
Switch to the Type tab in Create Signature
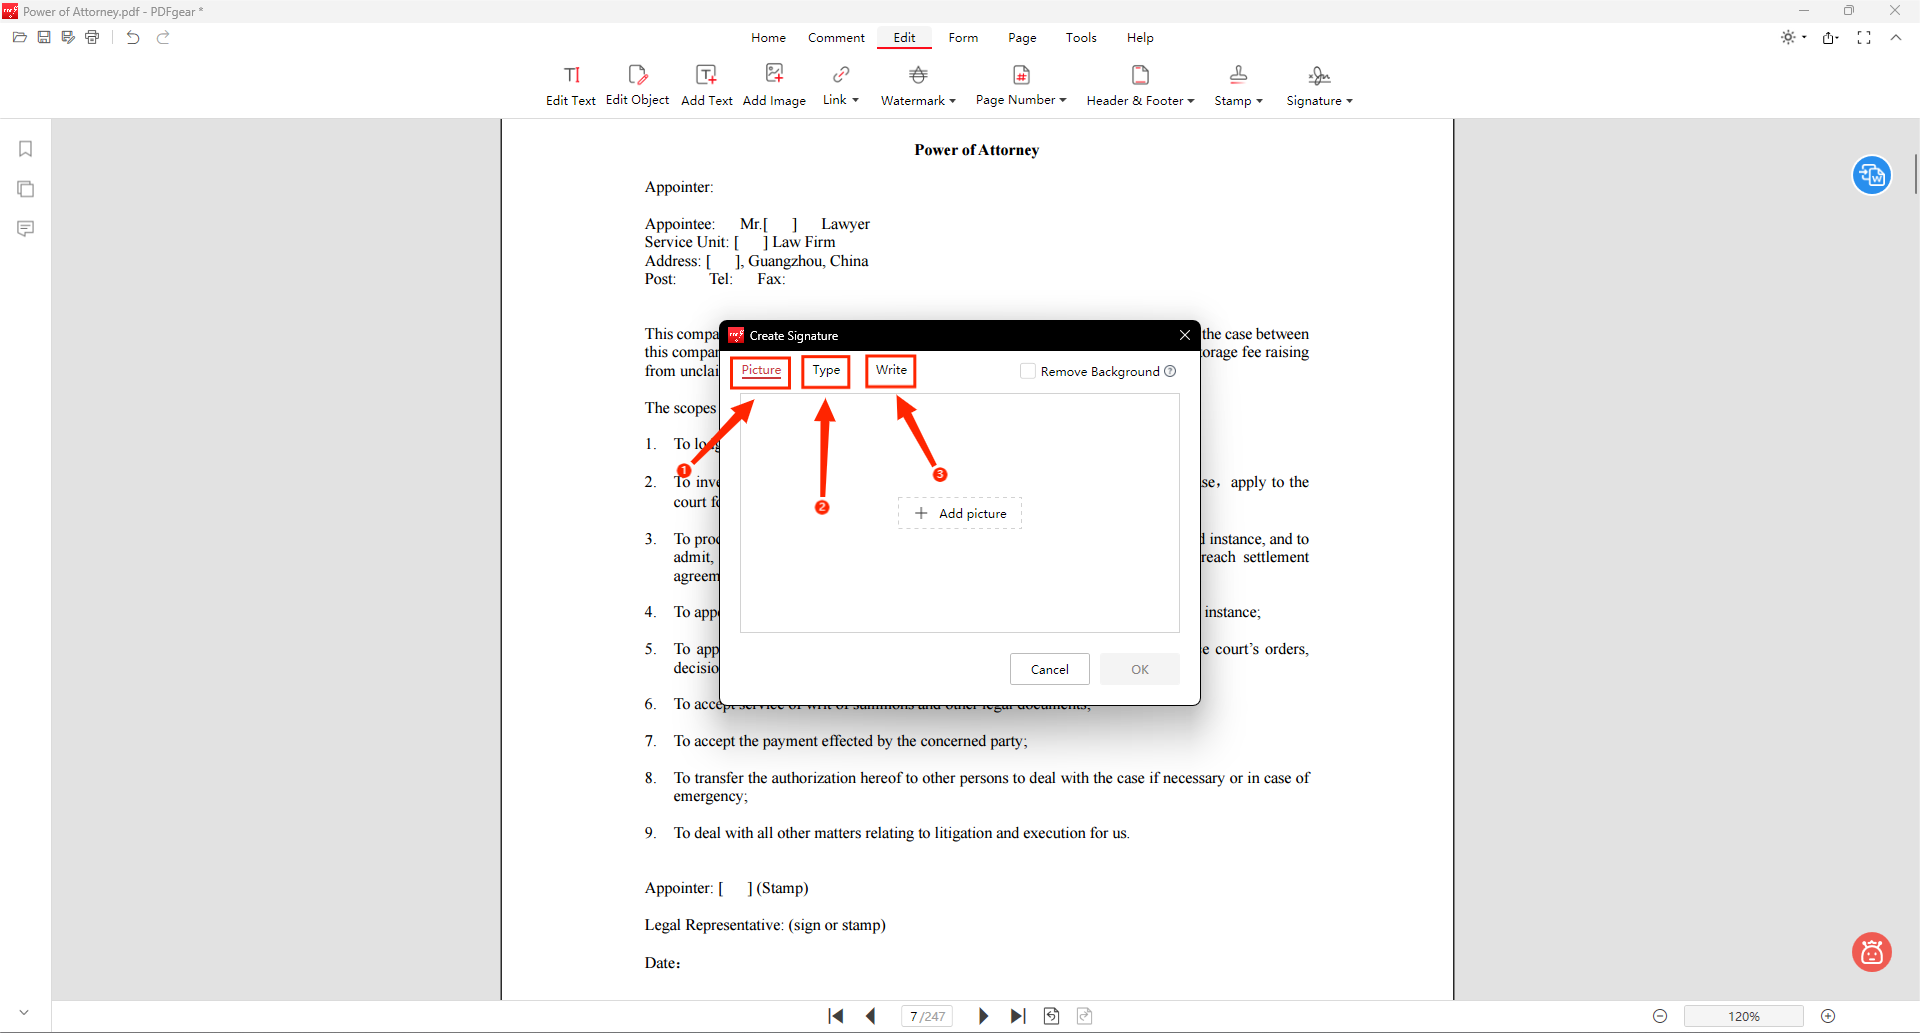pyautogui.click(x=825, y=371)
